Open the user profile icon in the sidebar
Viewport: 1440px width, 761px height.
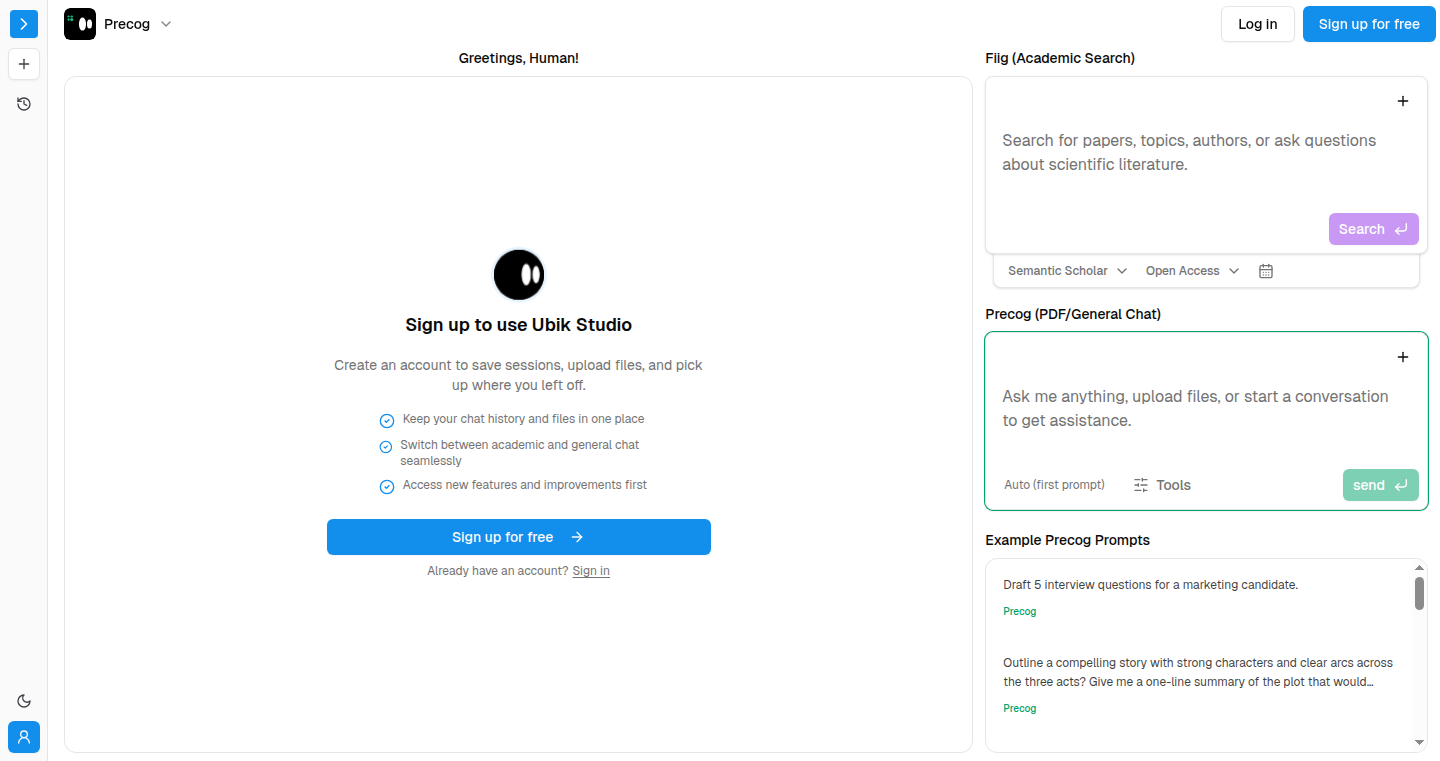24,737
